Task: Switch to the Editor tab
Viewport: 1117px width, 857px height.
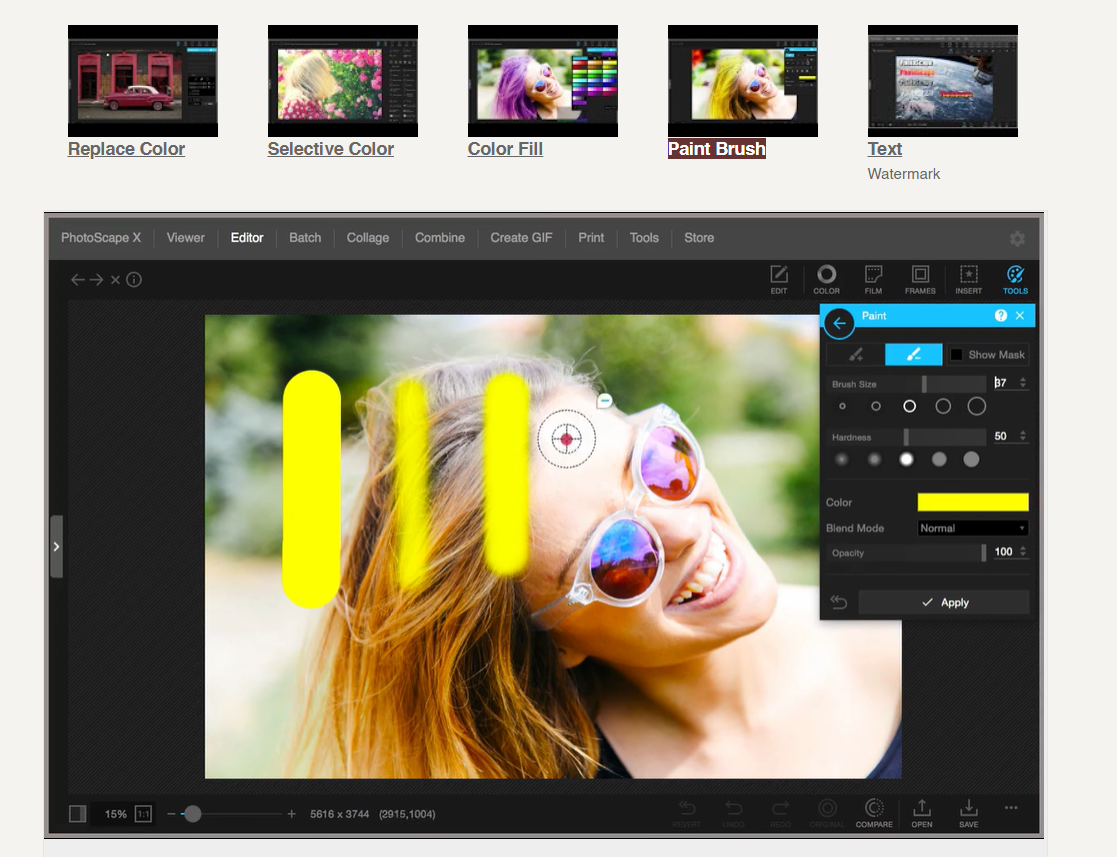Action: tap(246, 238)
